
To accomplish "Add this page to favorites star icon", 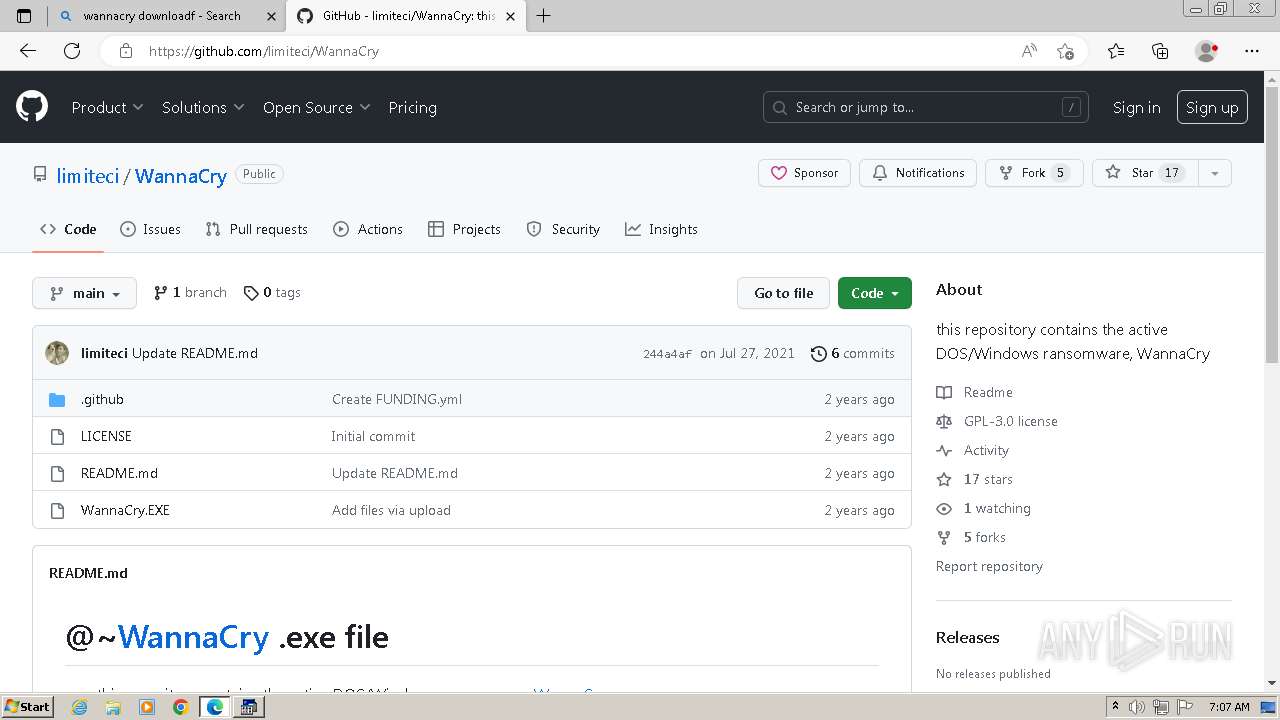I will point(1065,51).
